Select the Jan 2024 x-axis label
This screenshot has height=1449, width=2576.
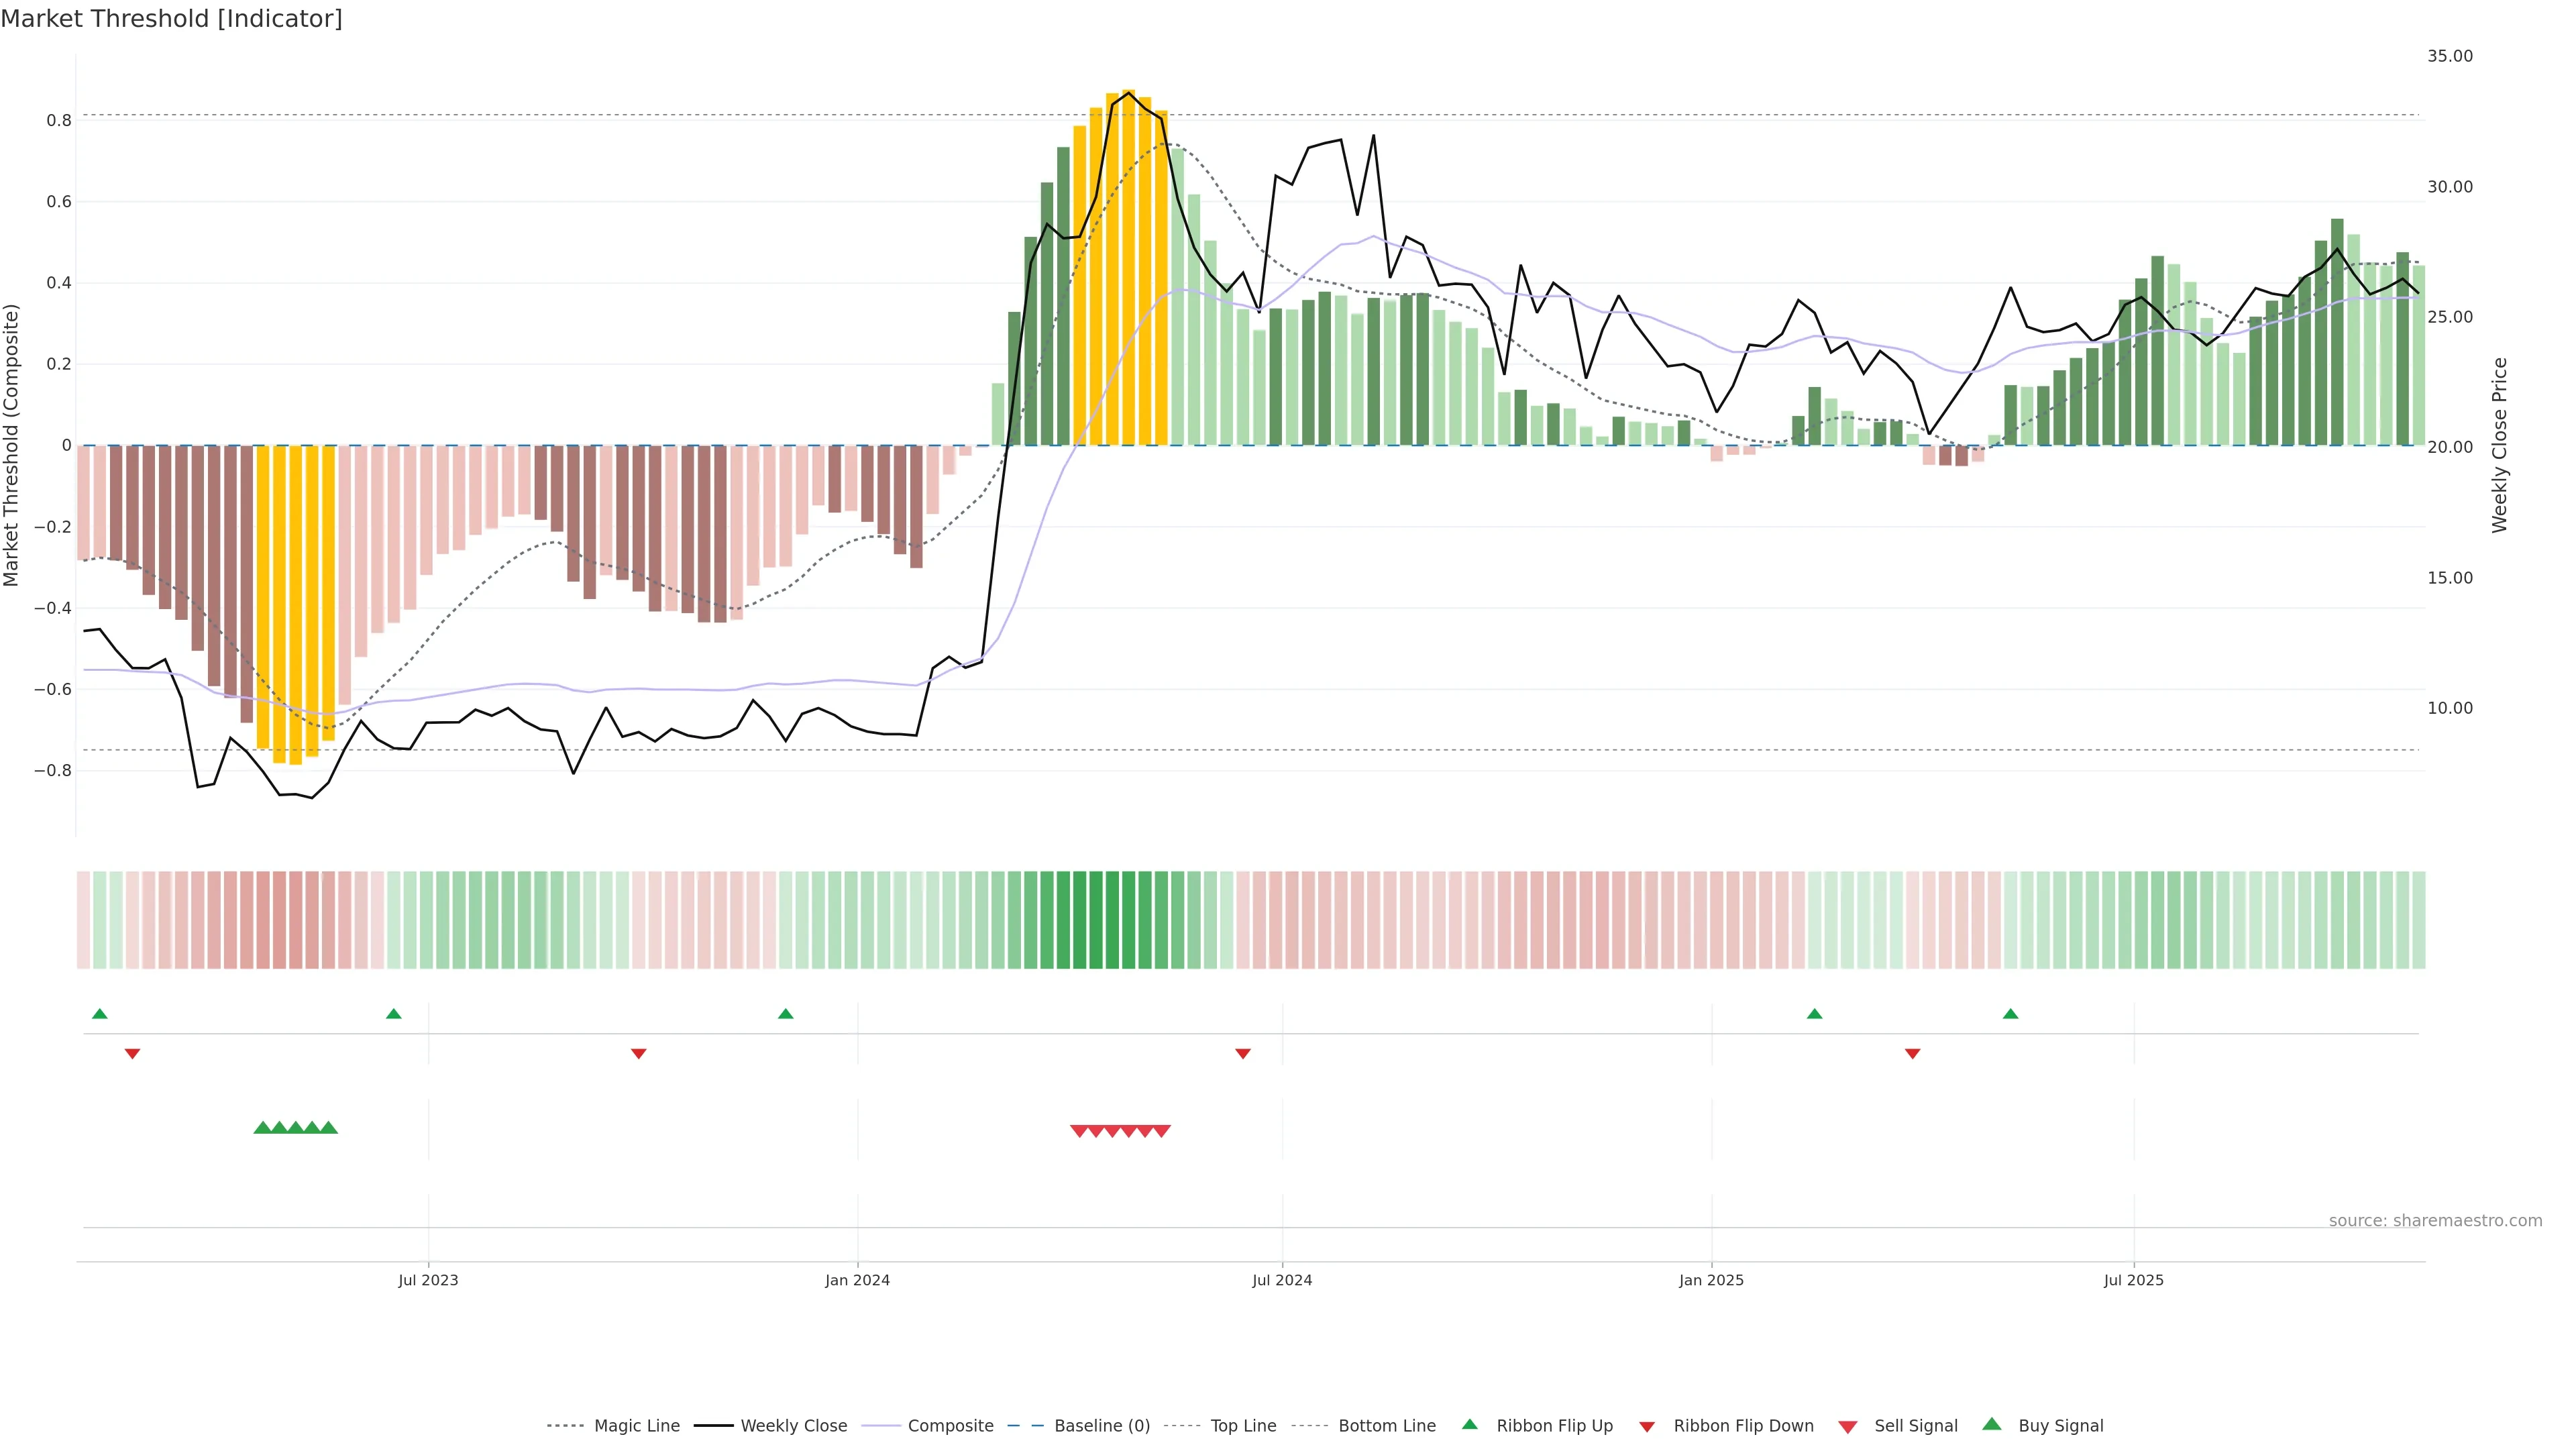pos(857,1280)
